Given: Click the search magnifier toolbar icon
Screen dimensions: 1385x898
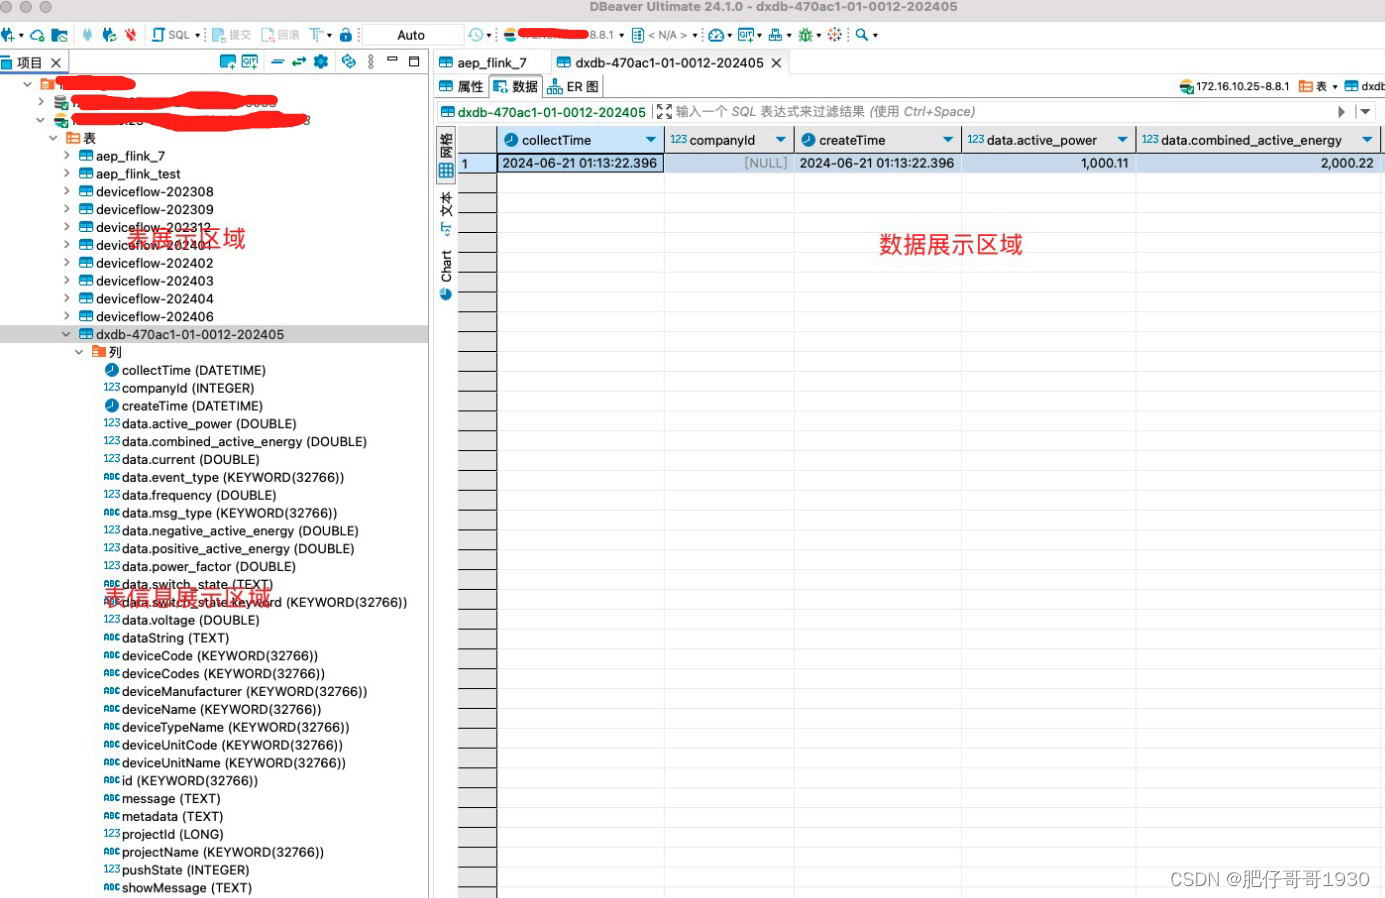Looking at the screenshot, I should pos(862,35).
